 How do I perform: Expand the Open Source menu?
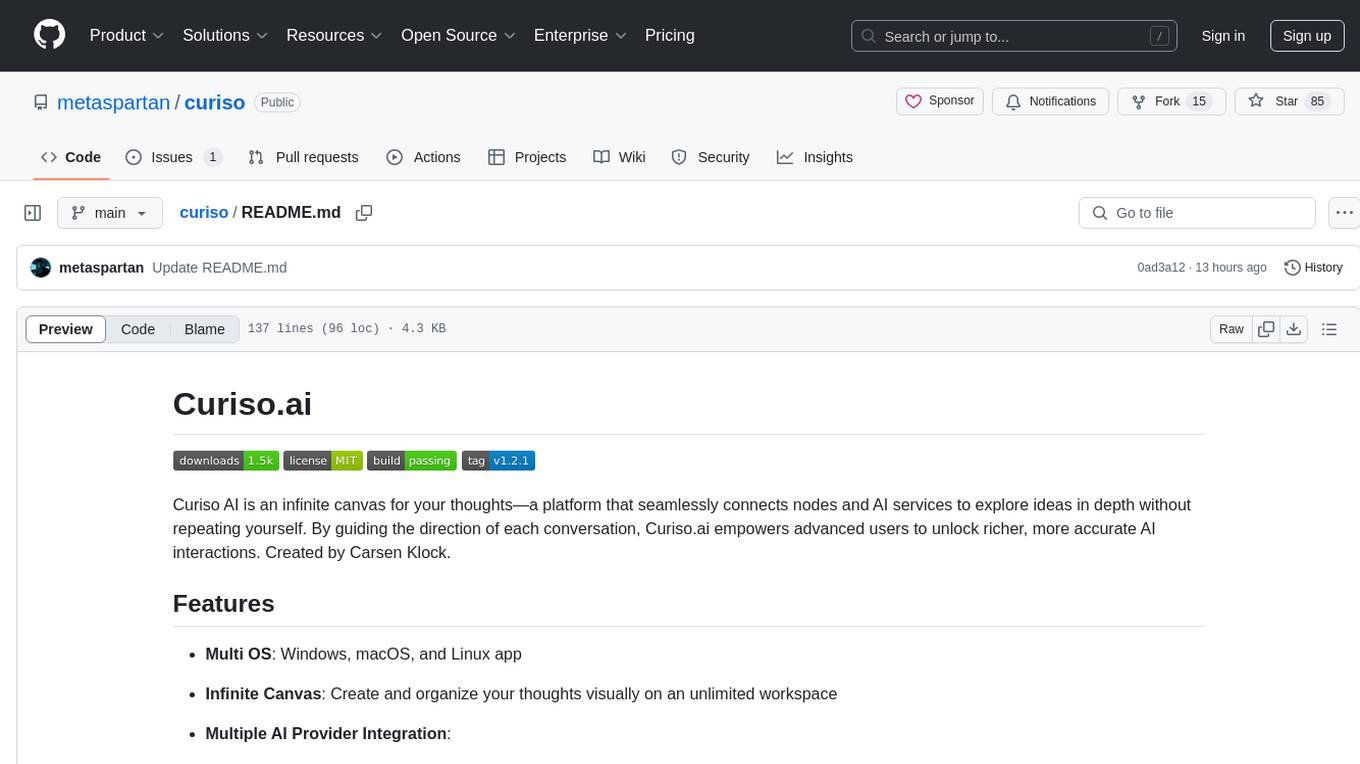(458, 35)
